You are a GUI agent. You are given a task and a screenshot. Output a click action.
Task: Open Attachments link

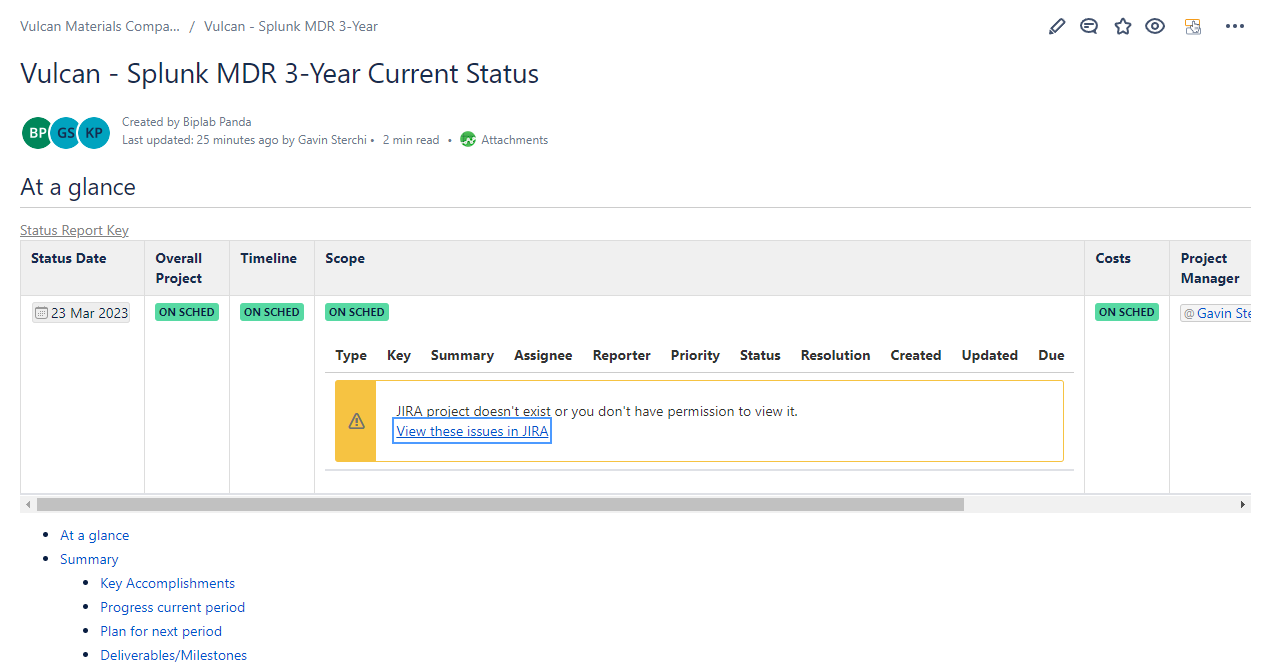514,140
